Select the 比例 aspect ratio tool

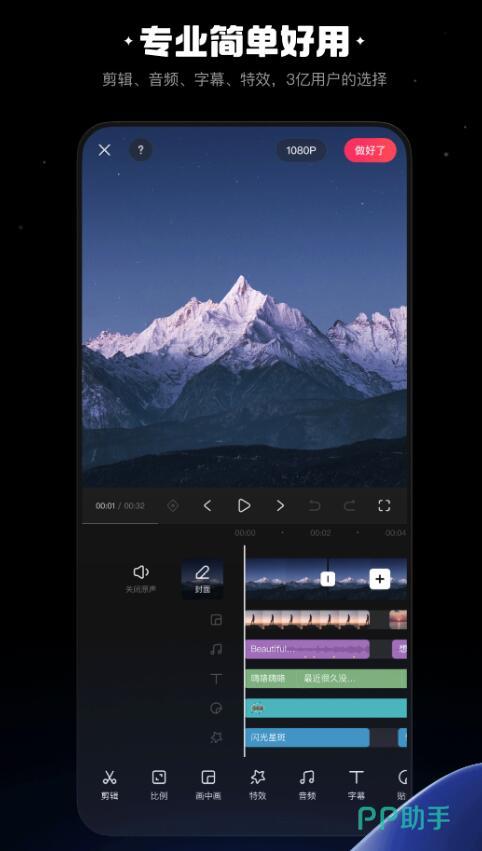[158, 784]
